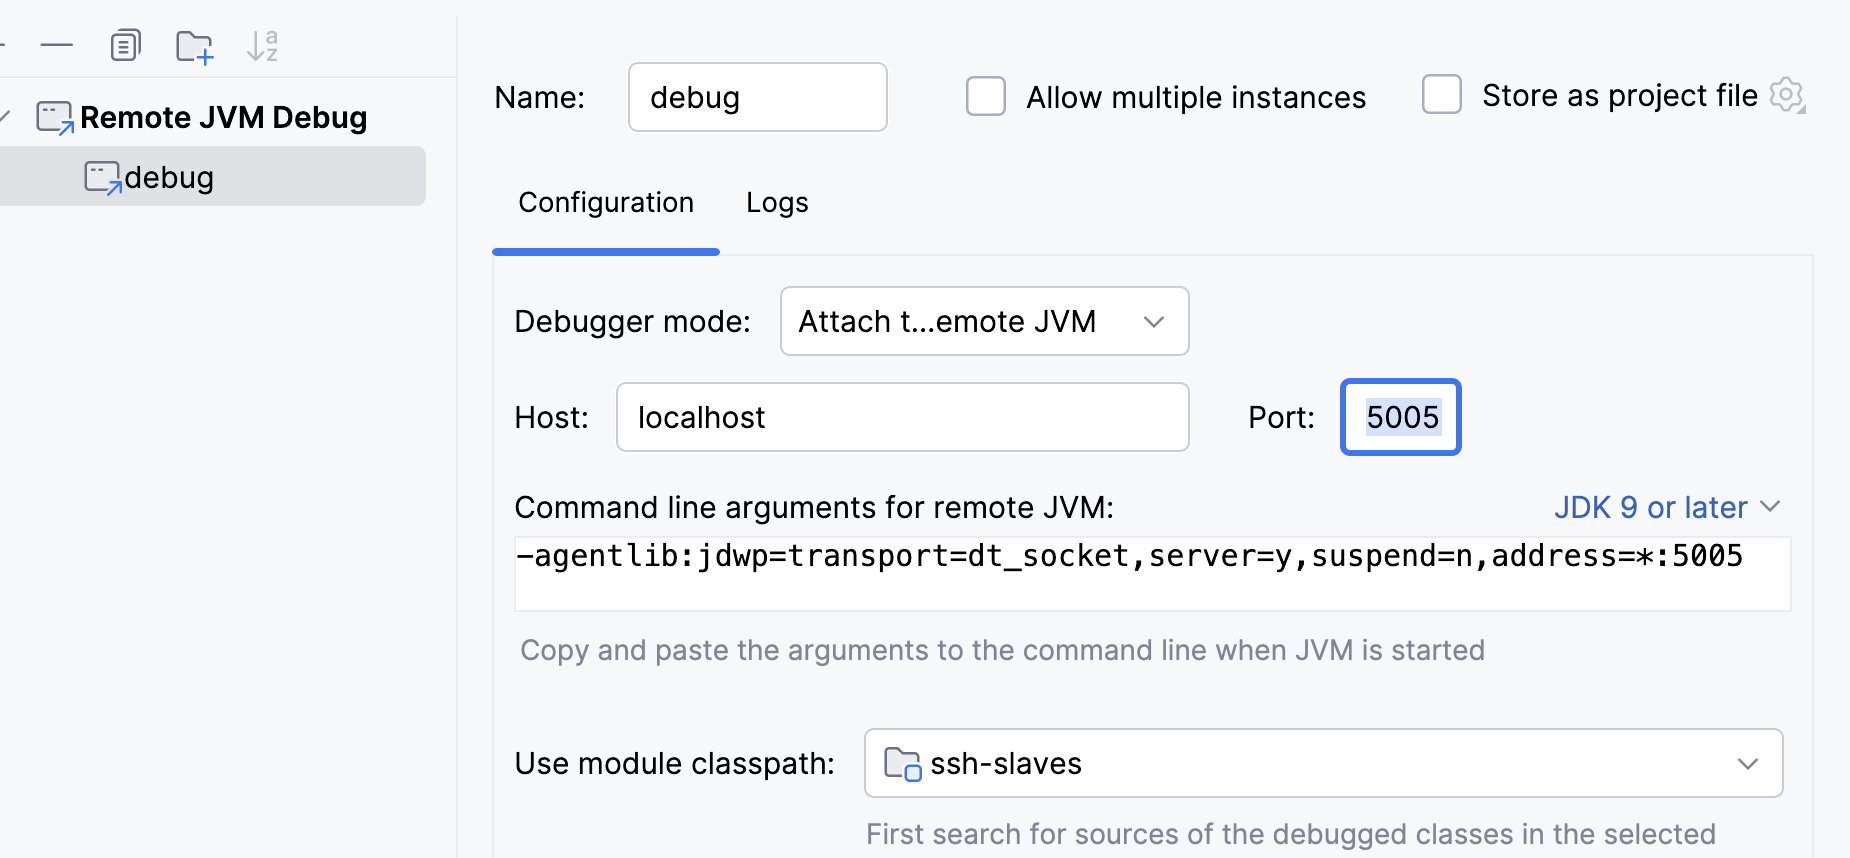Enable Allow multiple instances checkbox
This screenshot has width=1850, height=858.
(x=985, y=97)
